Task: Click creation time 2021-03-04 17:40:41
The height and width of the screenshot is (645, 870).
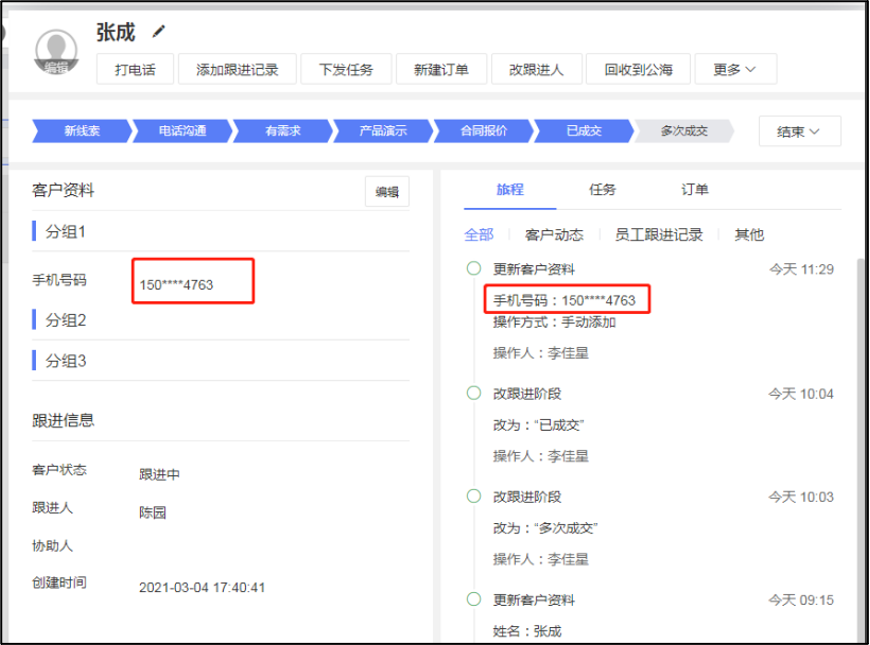Action: 202,587
